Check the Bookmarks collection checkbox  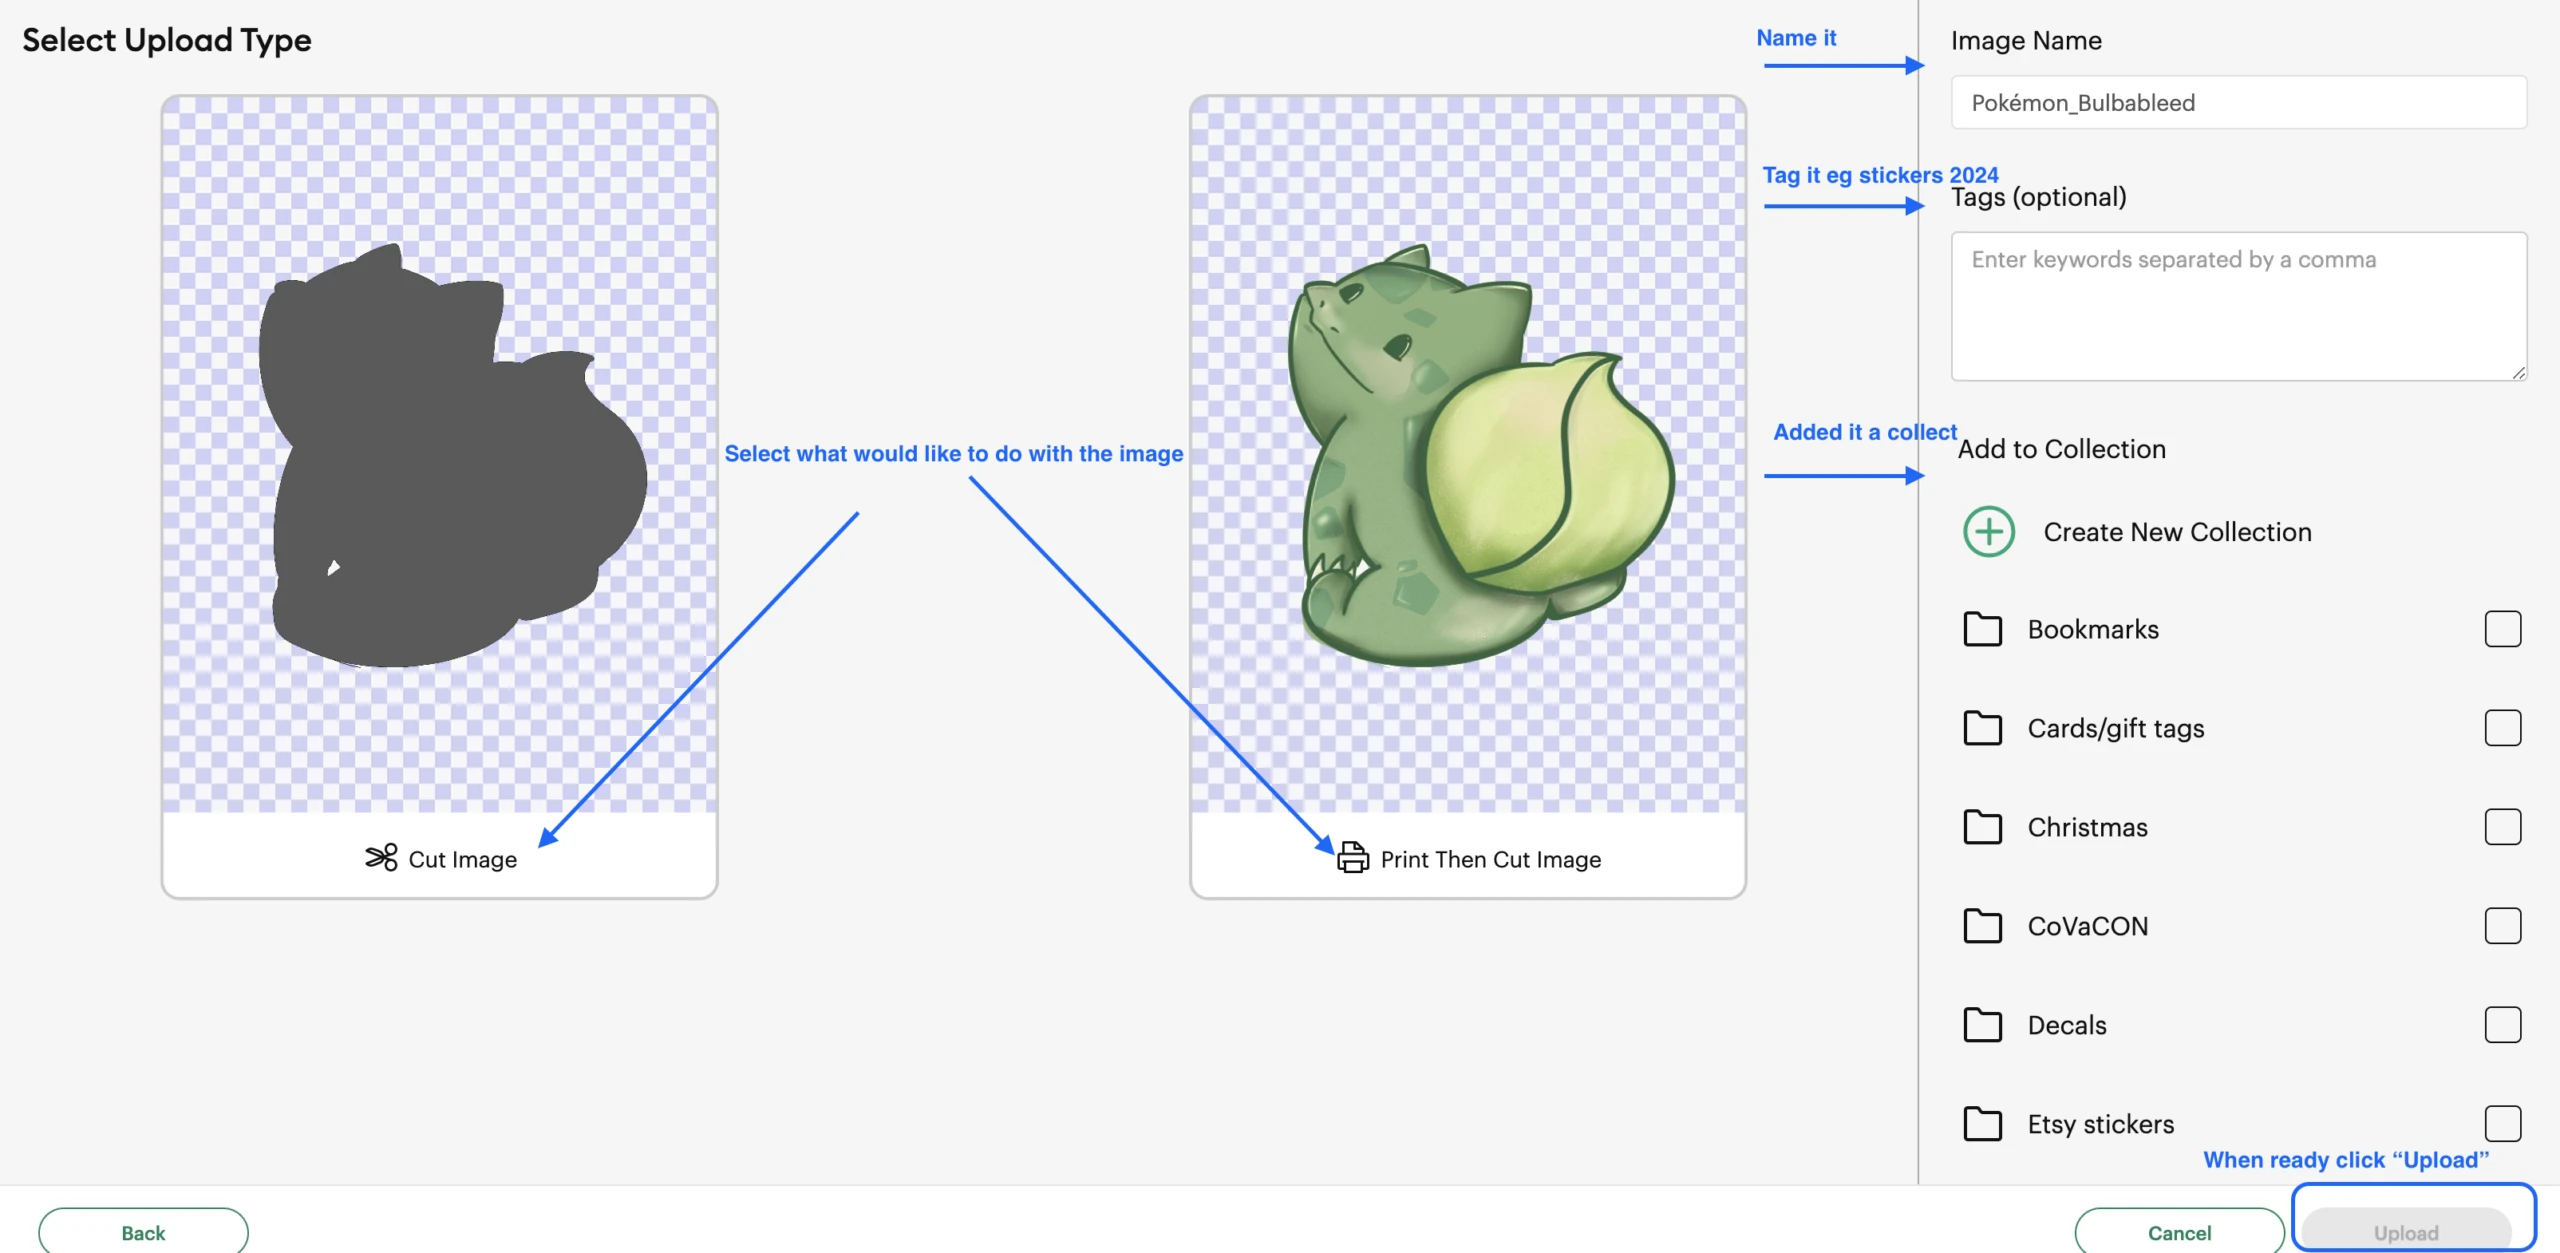(x=2502, y=629)
